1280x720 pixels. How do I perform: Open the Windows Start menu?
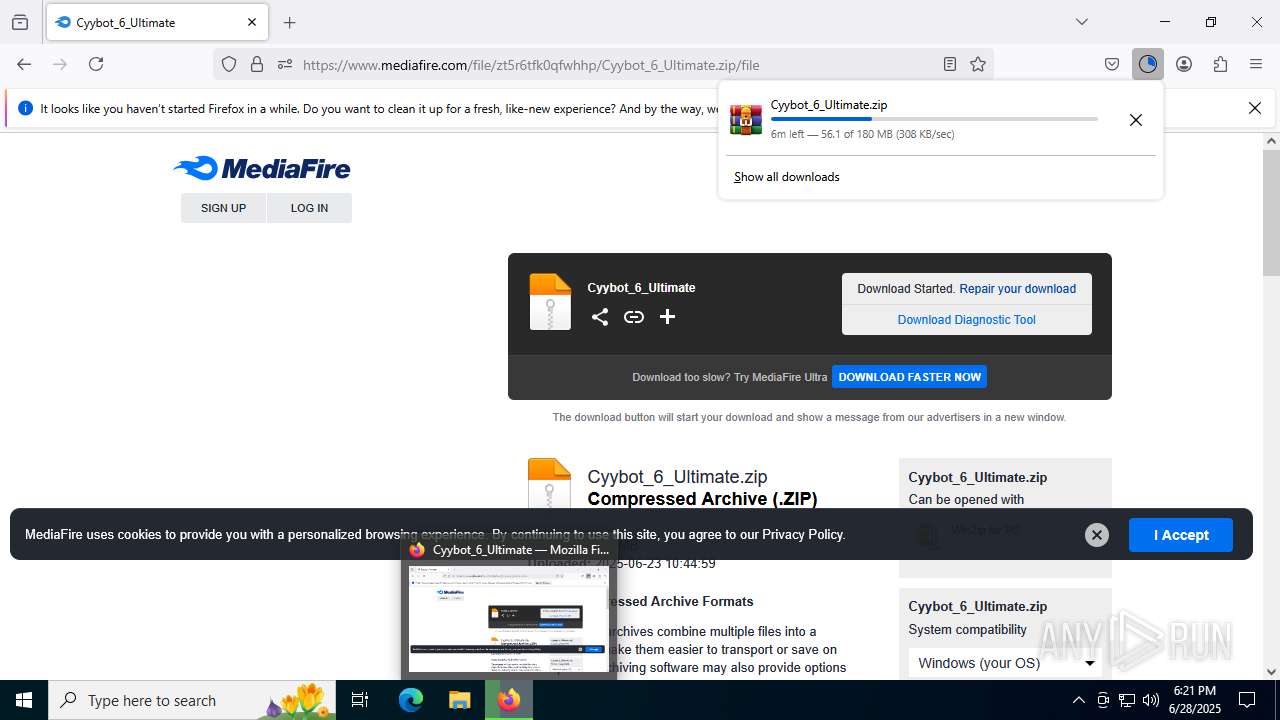click(24, 700)
